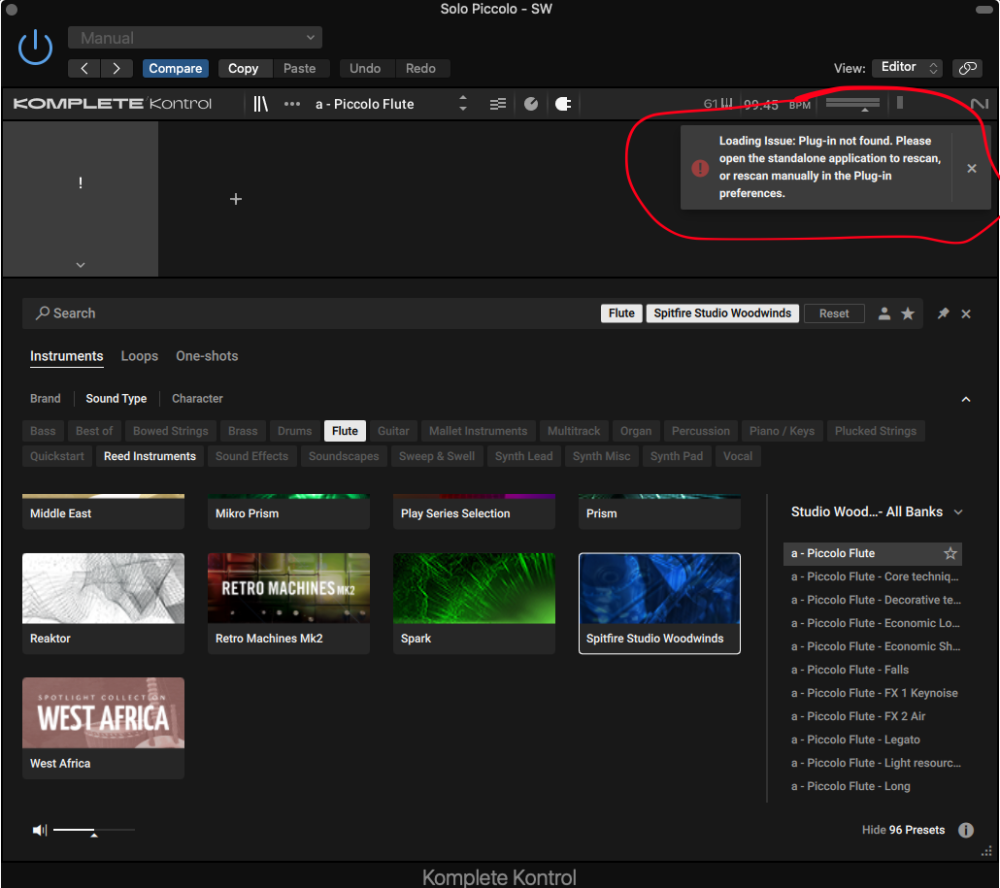Viewport: 1000px width, 888px height.
Task: Select the West Africa product tile
Action: click(x=103, y=728)
